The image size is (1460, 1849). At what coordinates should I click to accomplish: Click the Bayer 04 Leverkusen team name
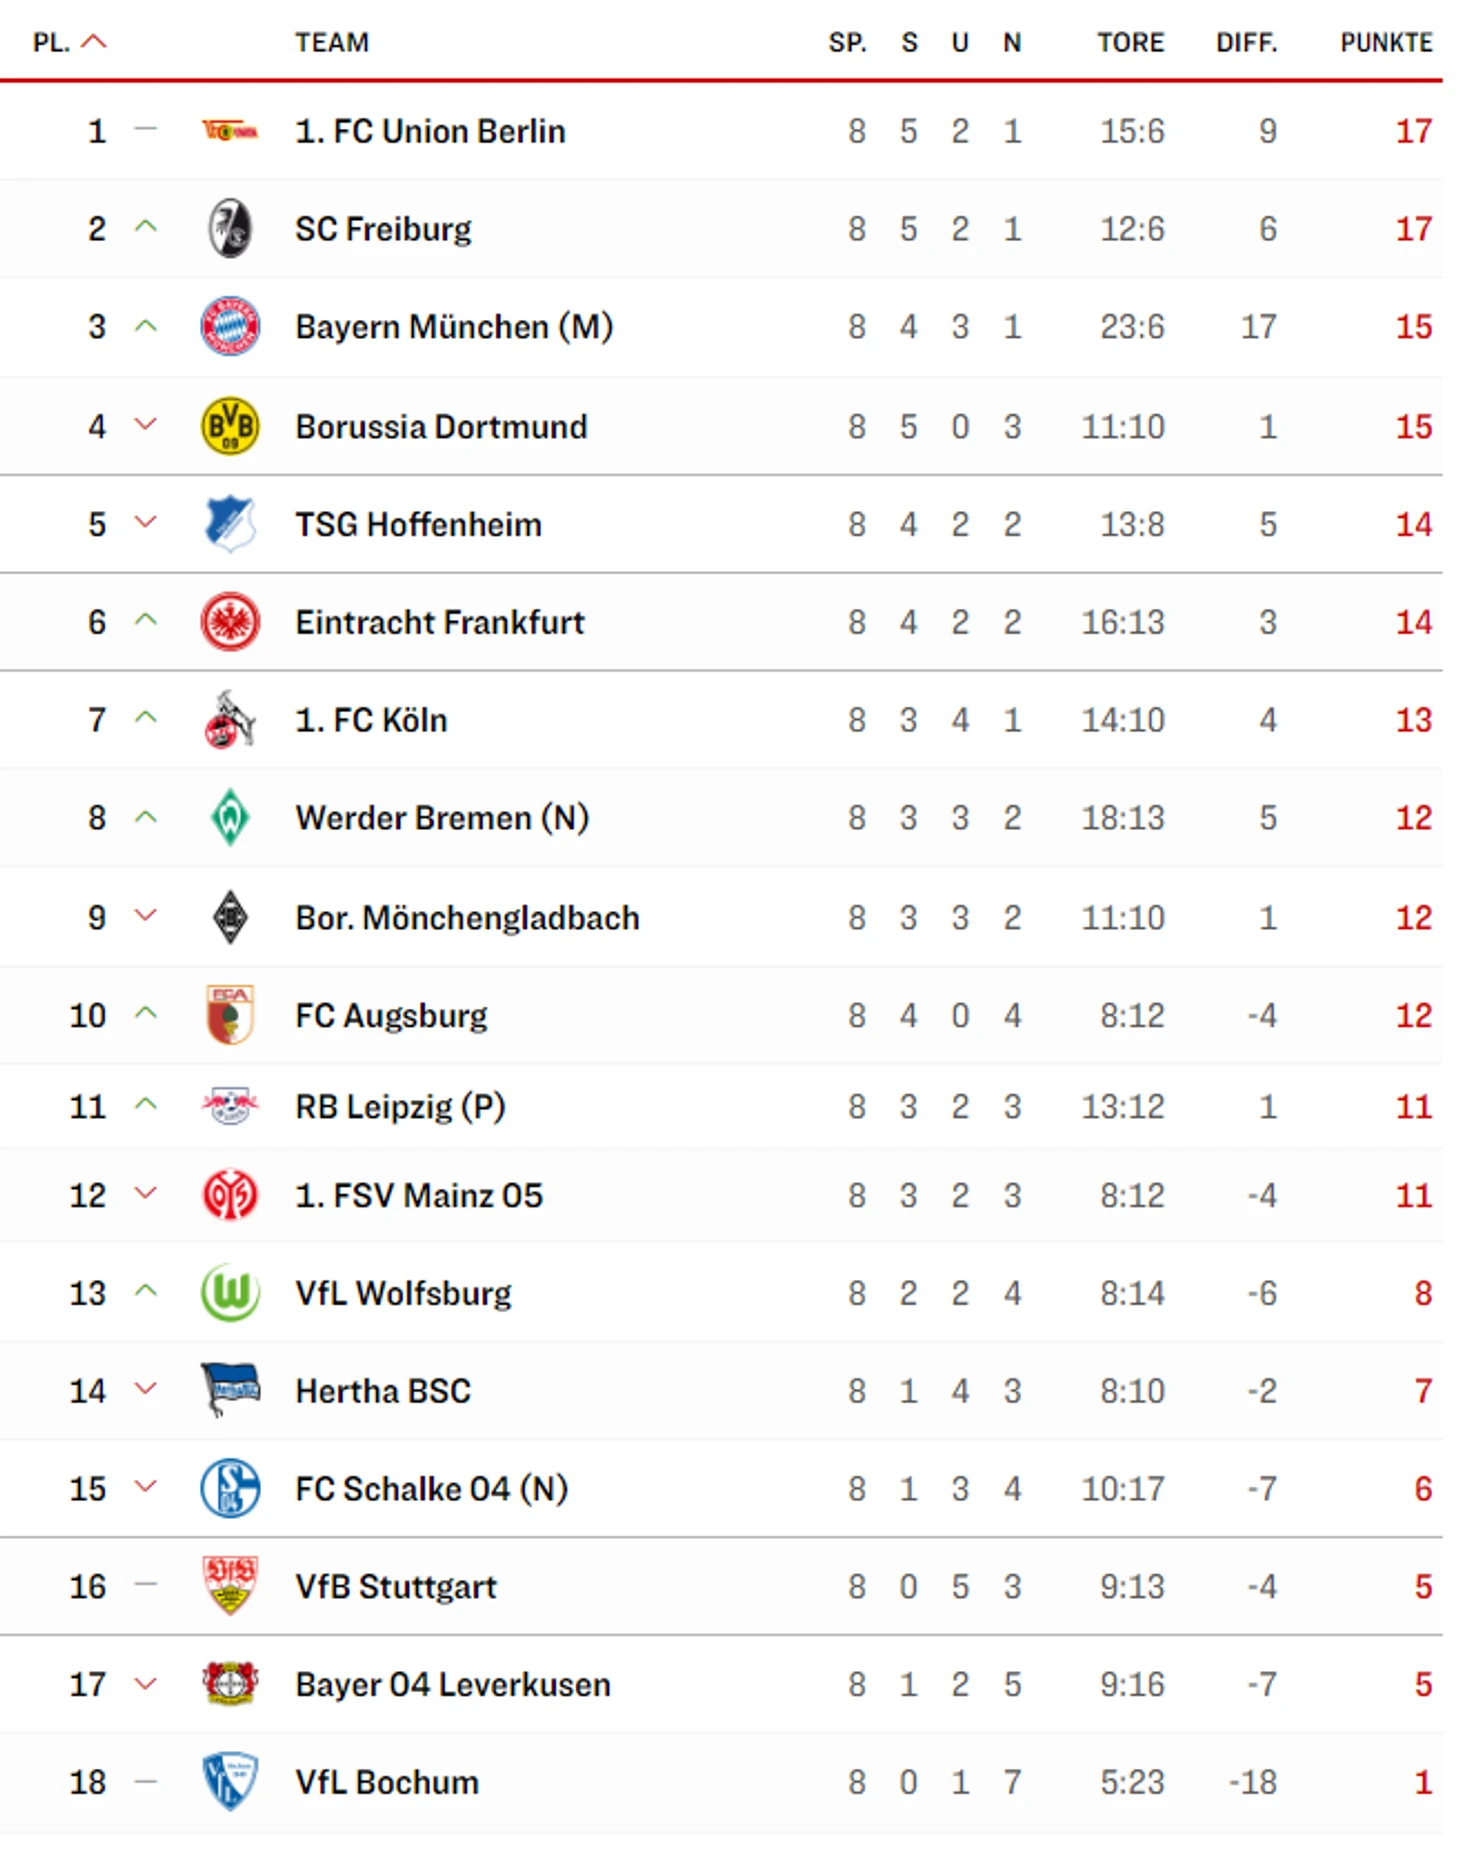pos(452,1685)
